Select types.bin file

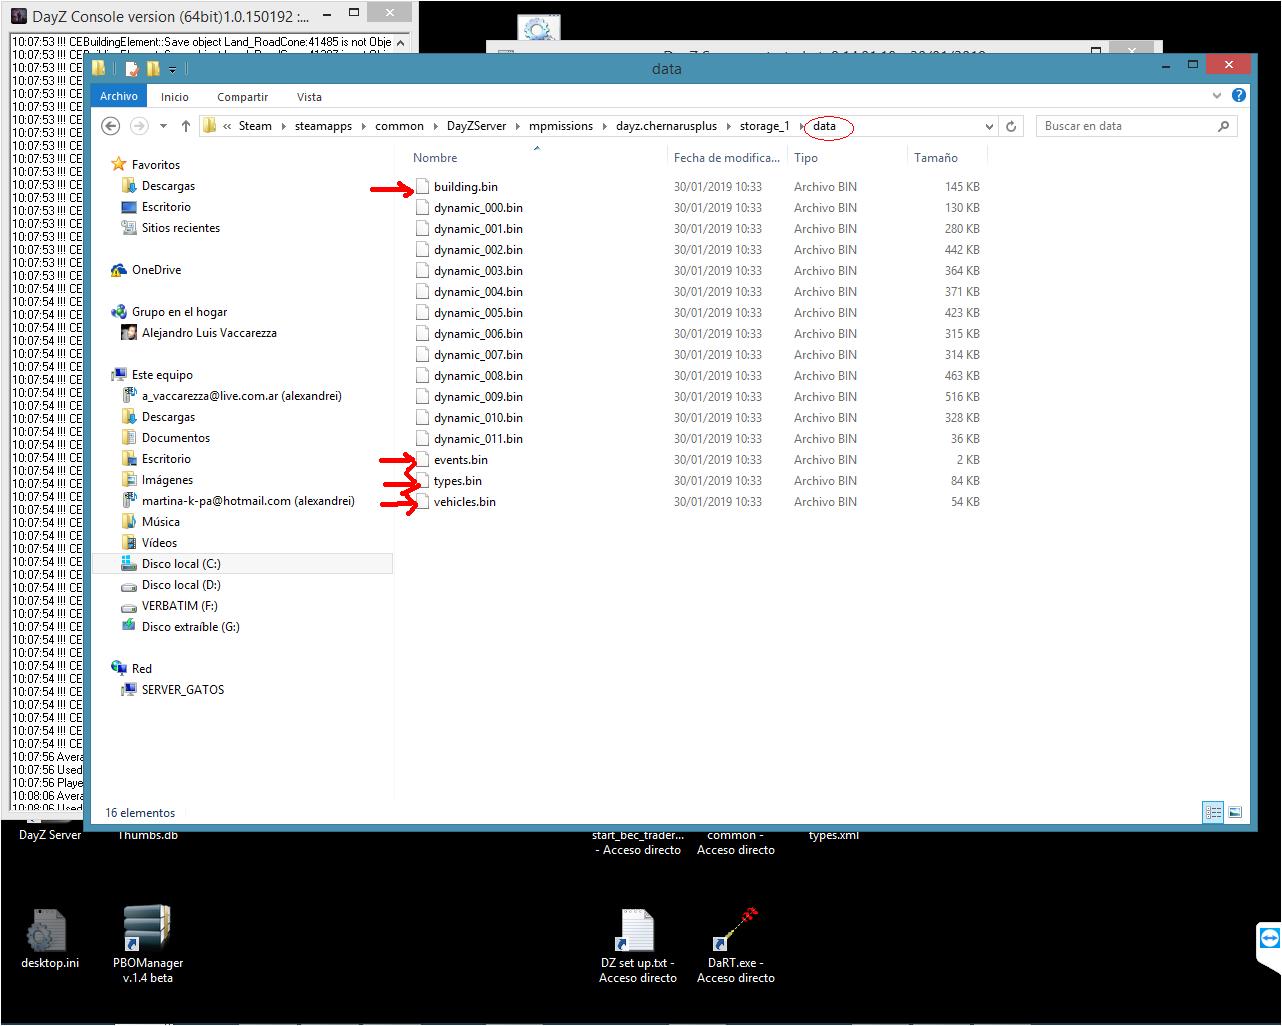(457, 481)
